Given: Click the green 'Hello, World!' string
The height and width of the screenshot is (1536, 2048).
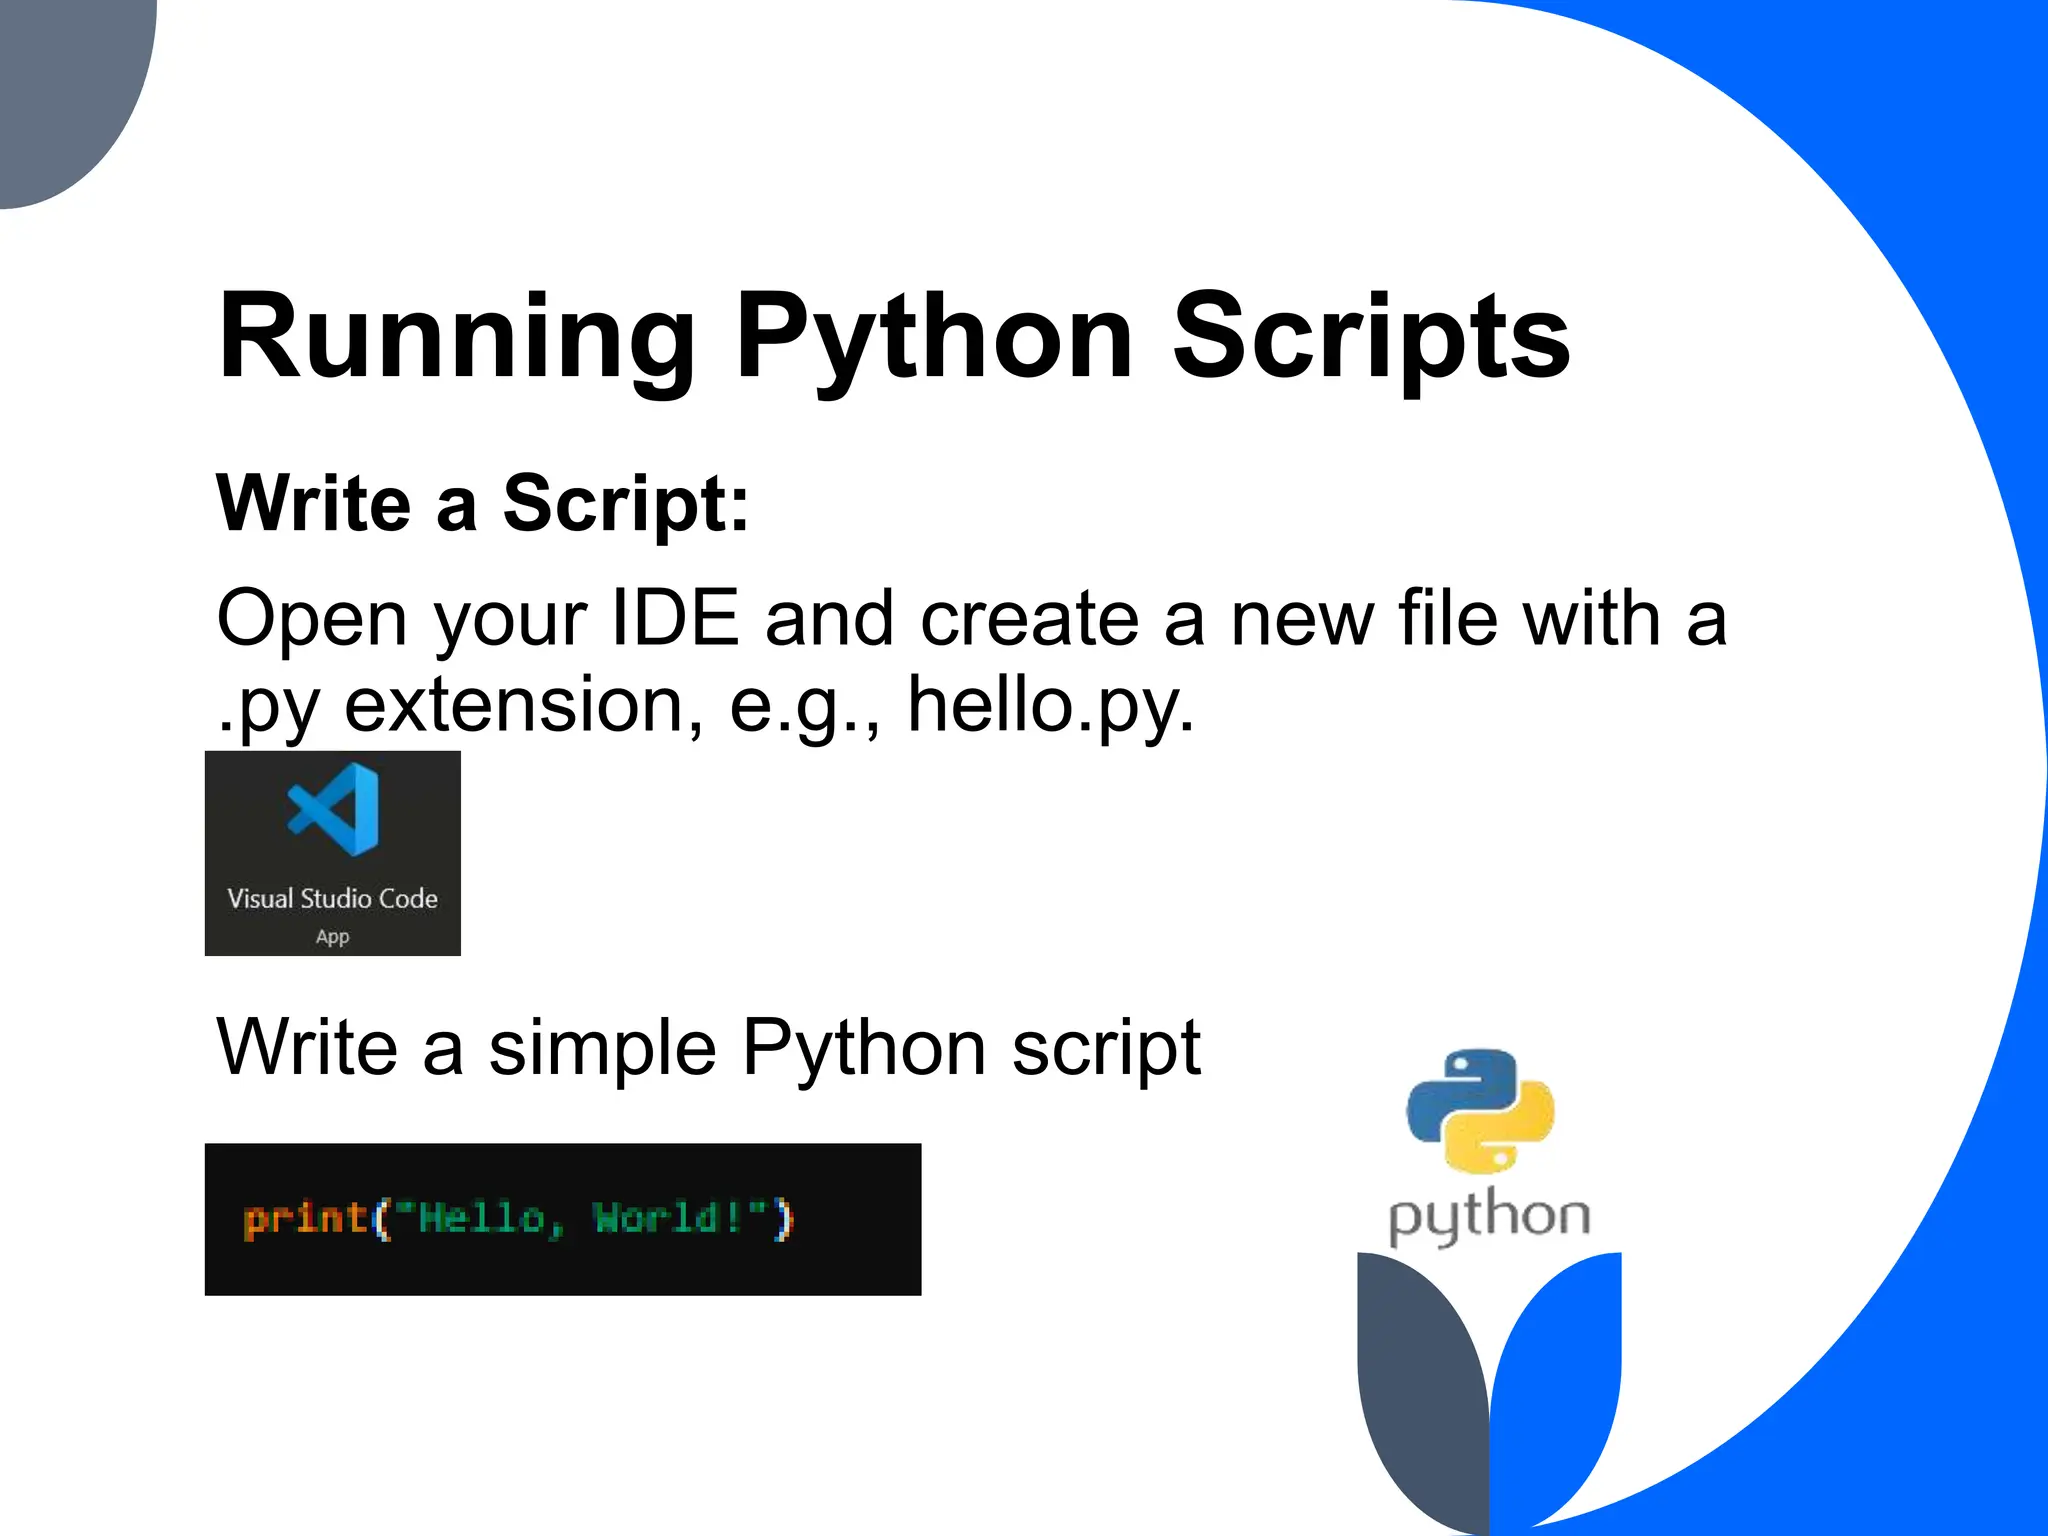Looking at the screenshot, I should 580,1219.
